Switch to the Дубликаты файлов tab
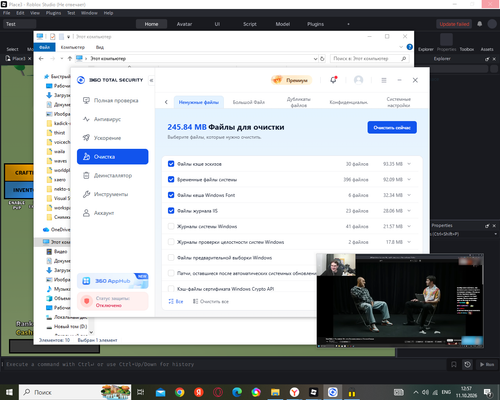The image size is (500, 400). click(299, 102)
